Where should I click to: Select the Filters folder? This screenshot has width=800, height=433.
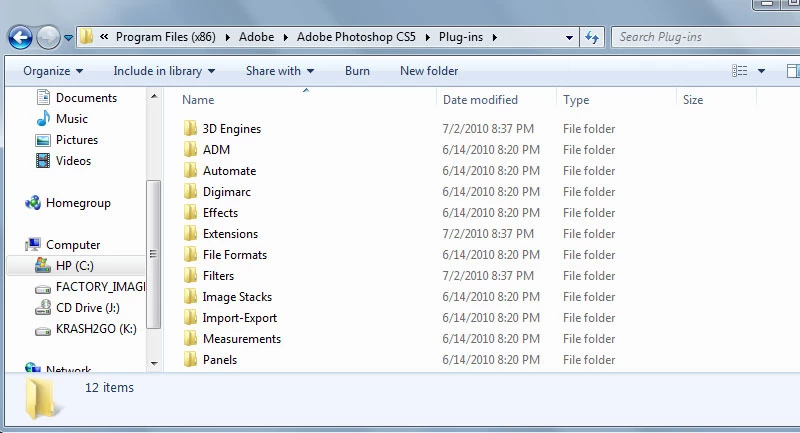pos(209,276)
